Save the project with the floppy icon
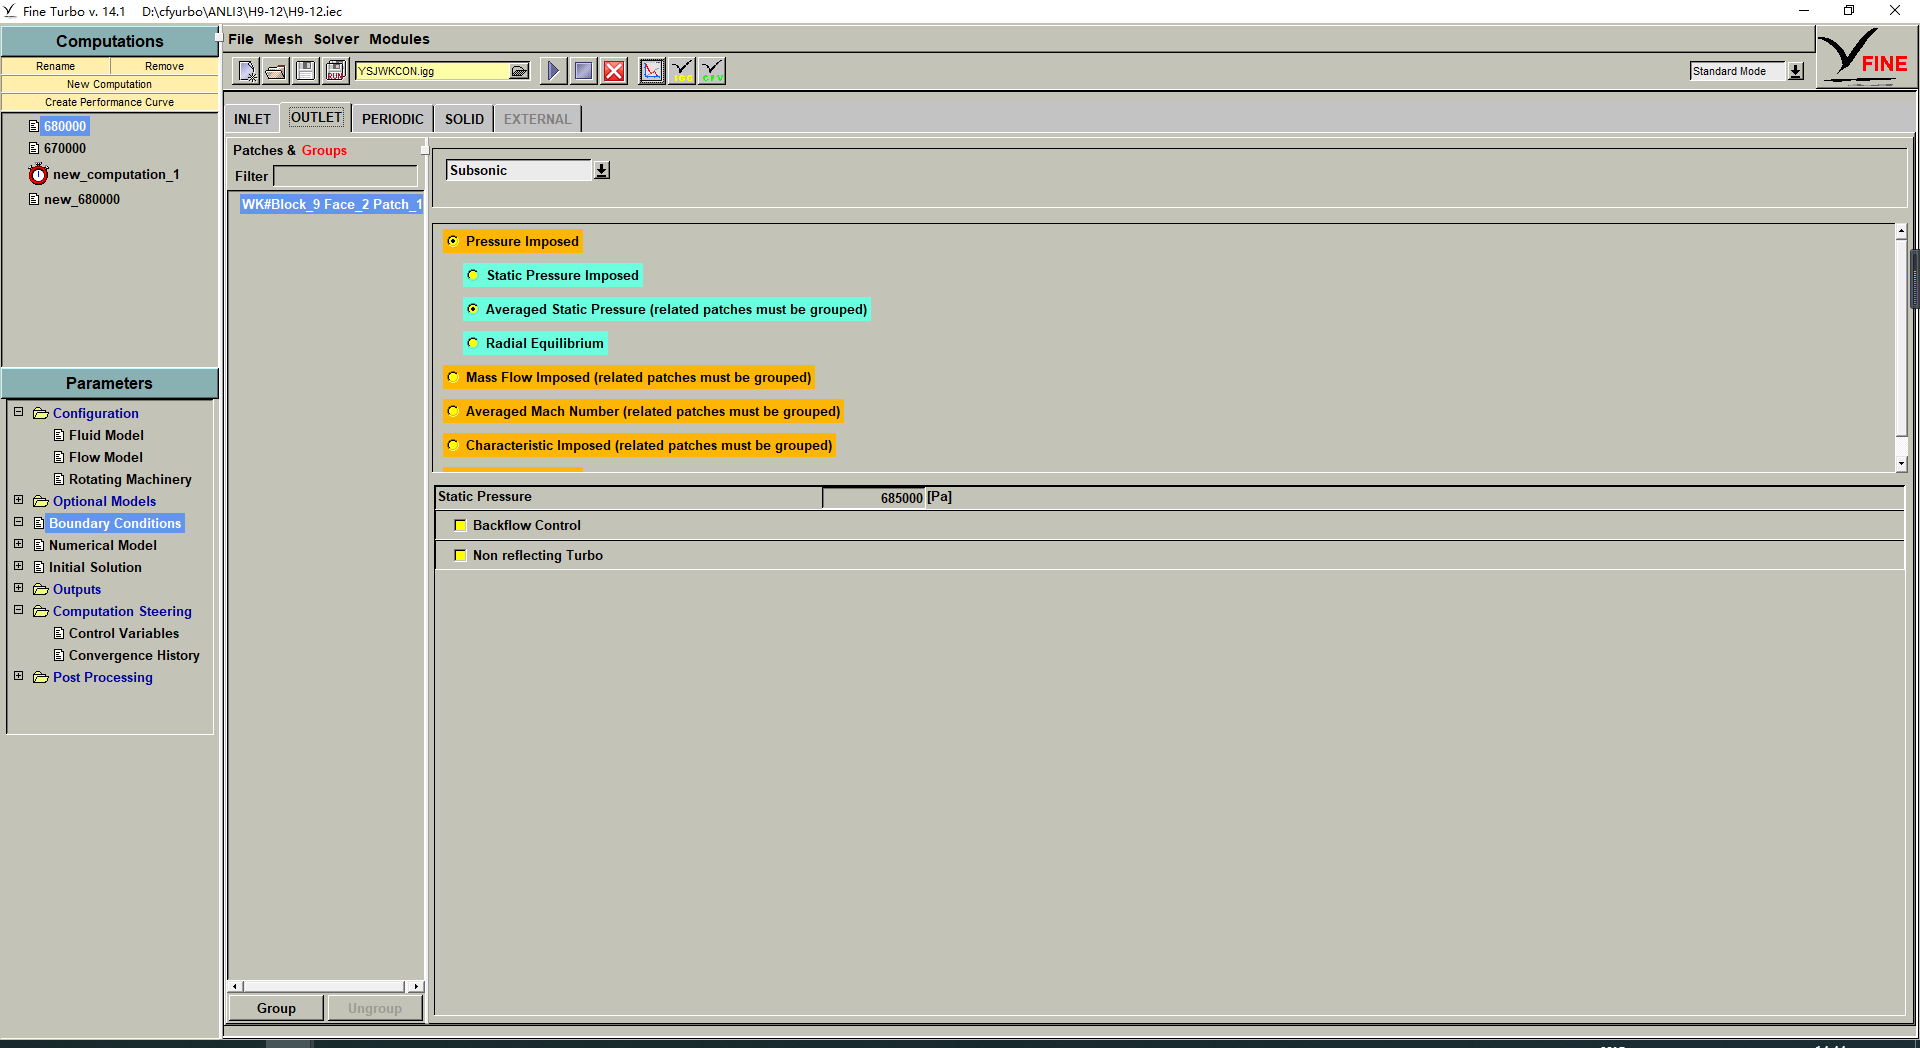The width and height of the screenshot is (1920, 1048). point(306,71)
